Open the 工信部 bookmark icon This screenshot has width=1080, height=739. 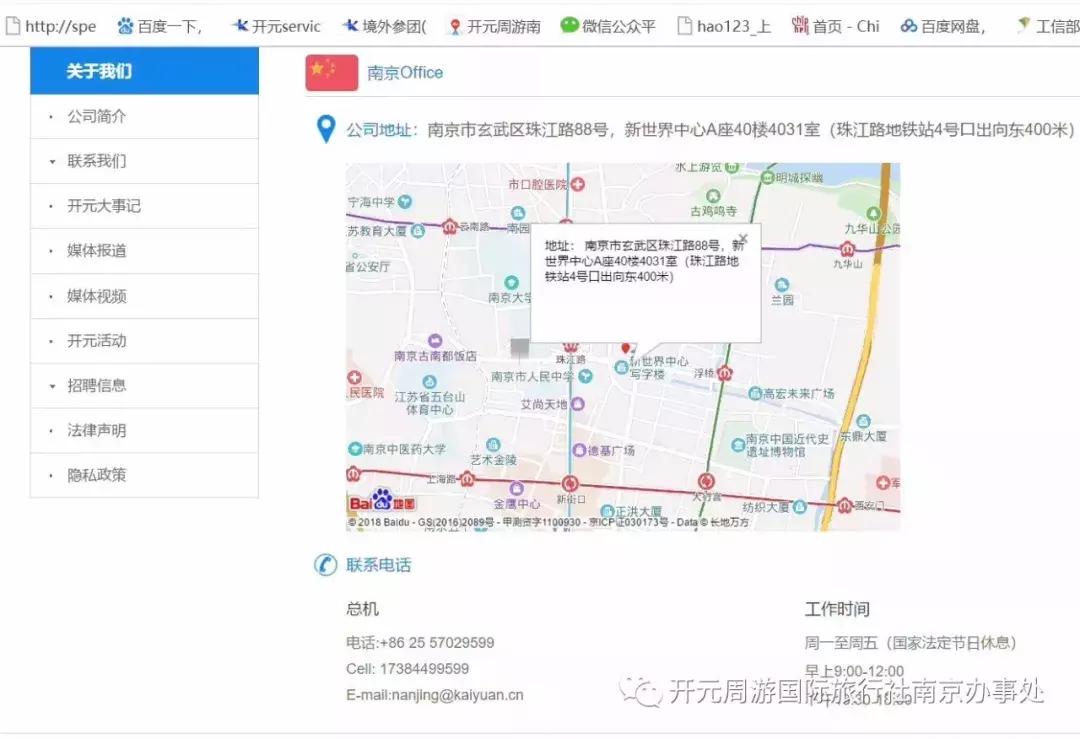coord(1022,26)
